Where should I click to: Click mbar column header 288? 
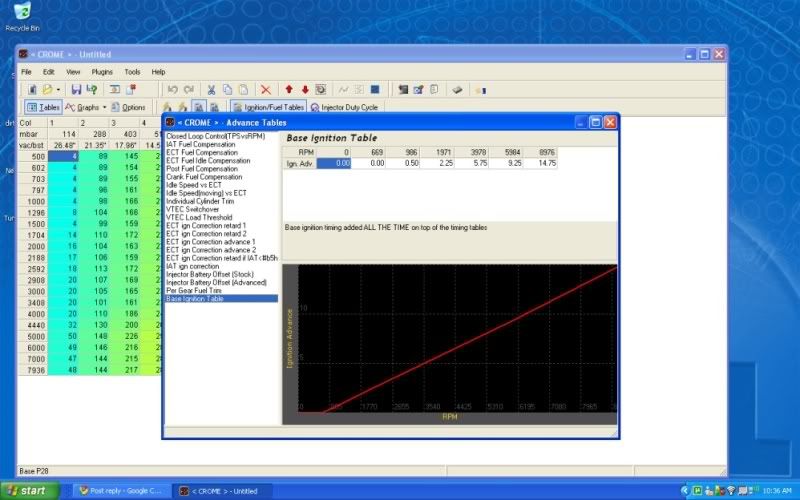click(94, 134)
